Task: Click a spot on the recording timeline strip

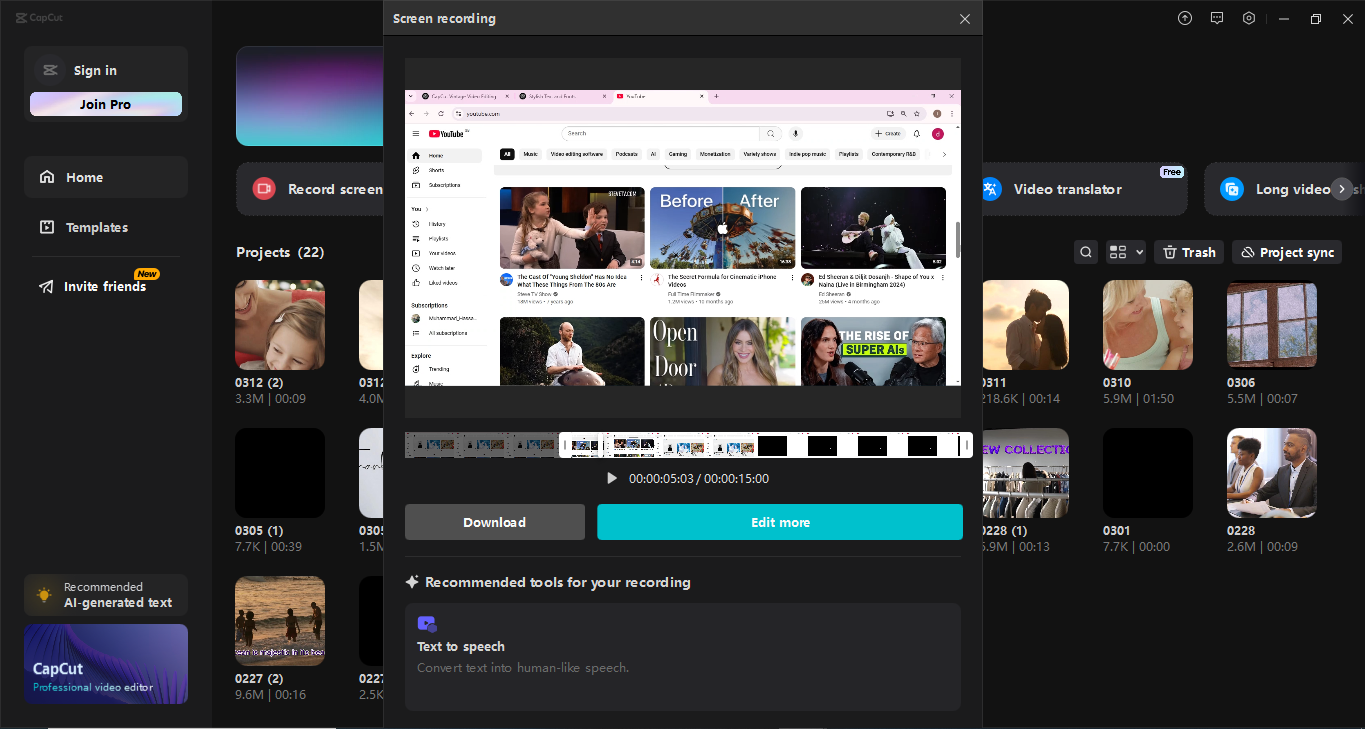Action: tap(683, 444)
